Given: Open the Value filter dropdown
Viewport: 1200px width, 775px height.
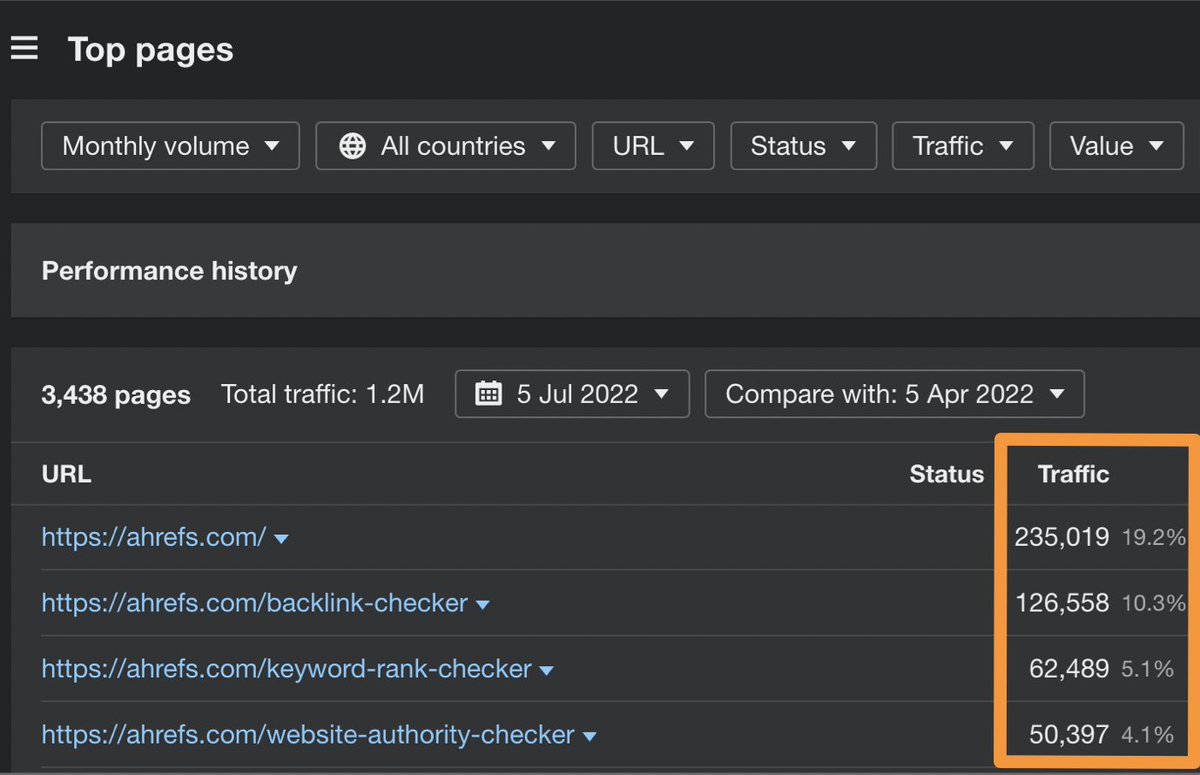Looking at the screenshot, I should (1117, 146).
